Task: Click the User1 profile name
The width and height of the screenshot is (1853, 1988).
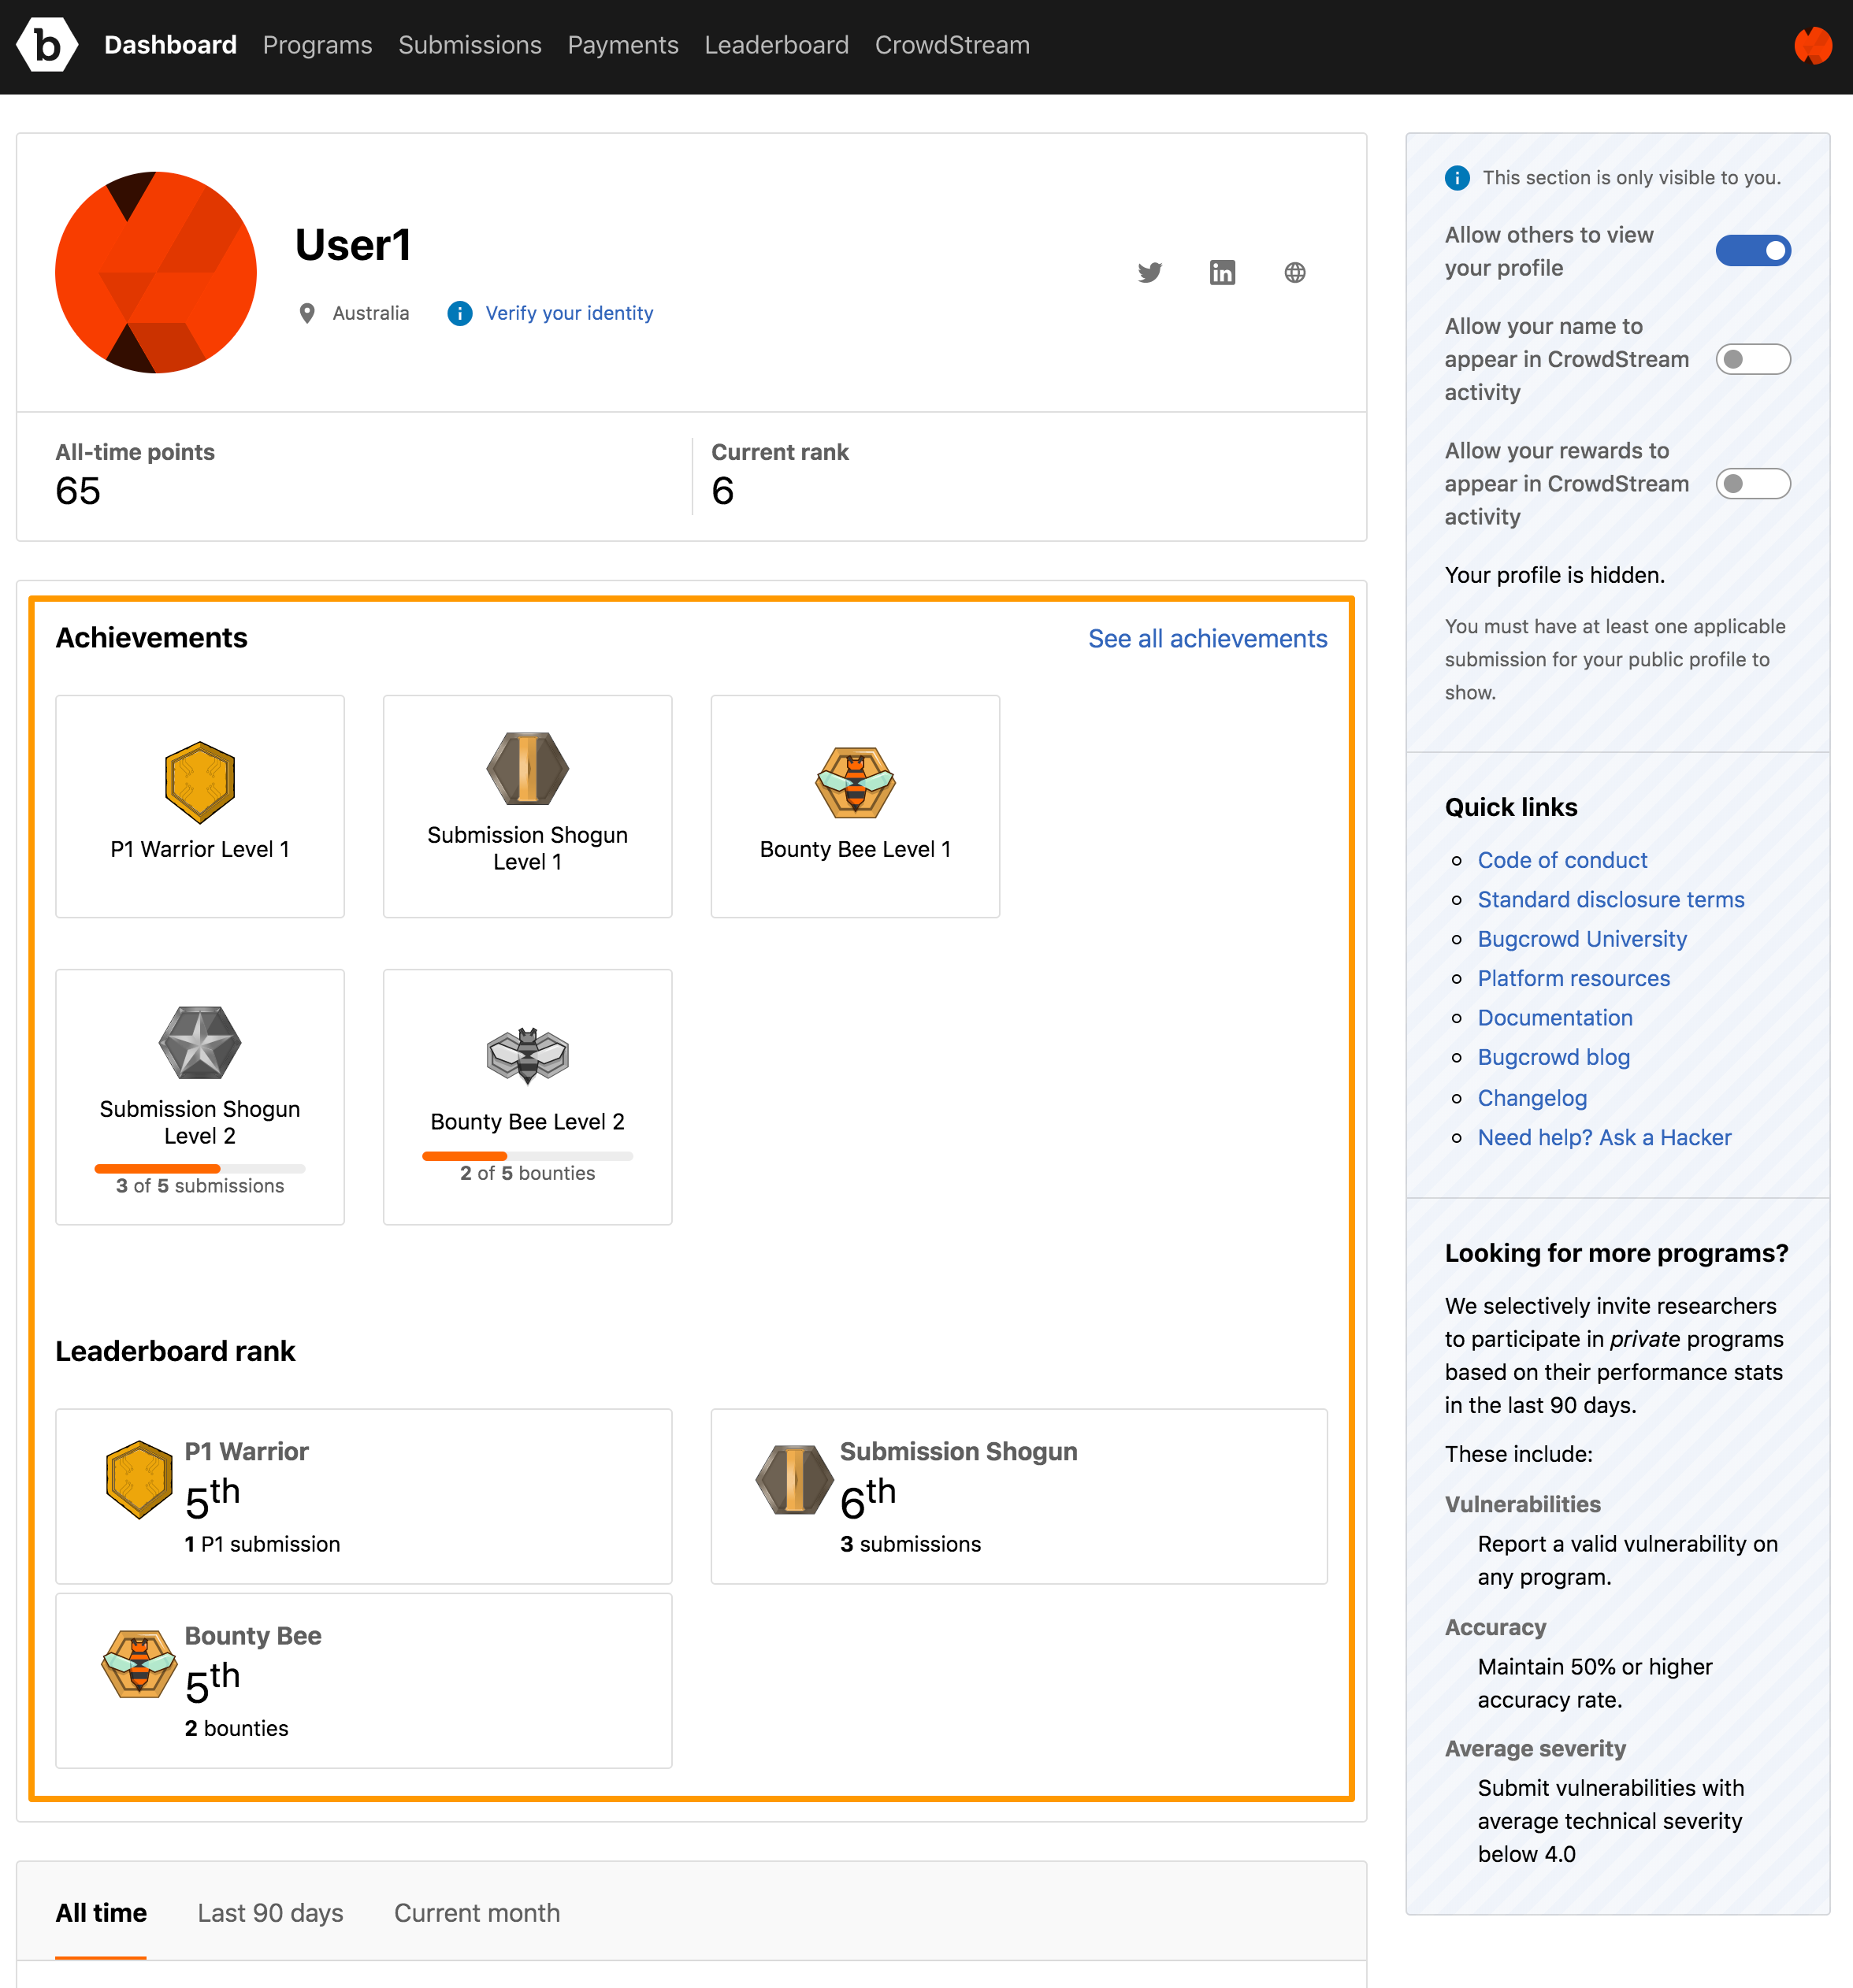Action: [353, 245]
